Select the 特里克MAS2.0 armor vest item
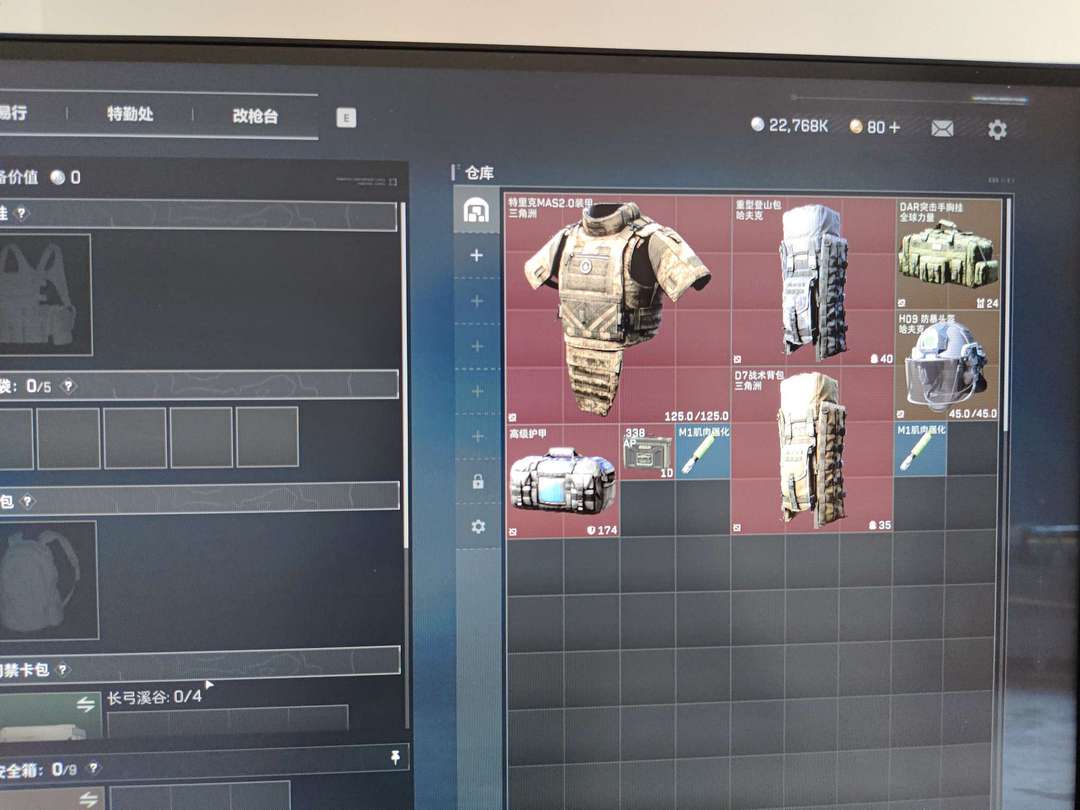The image size is (1080, 810). click(618, 308)
